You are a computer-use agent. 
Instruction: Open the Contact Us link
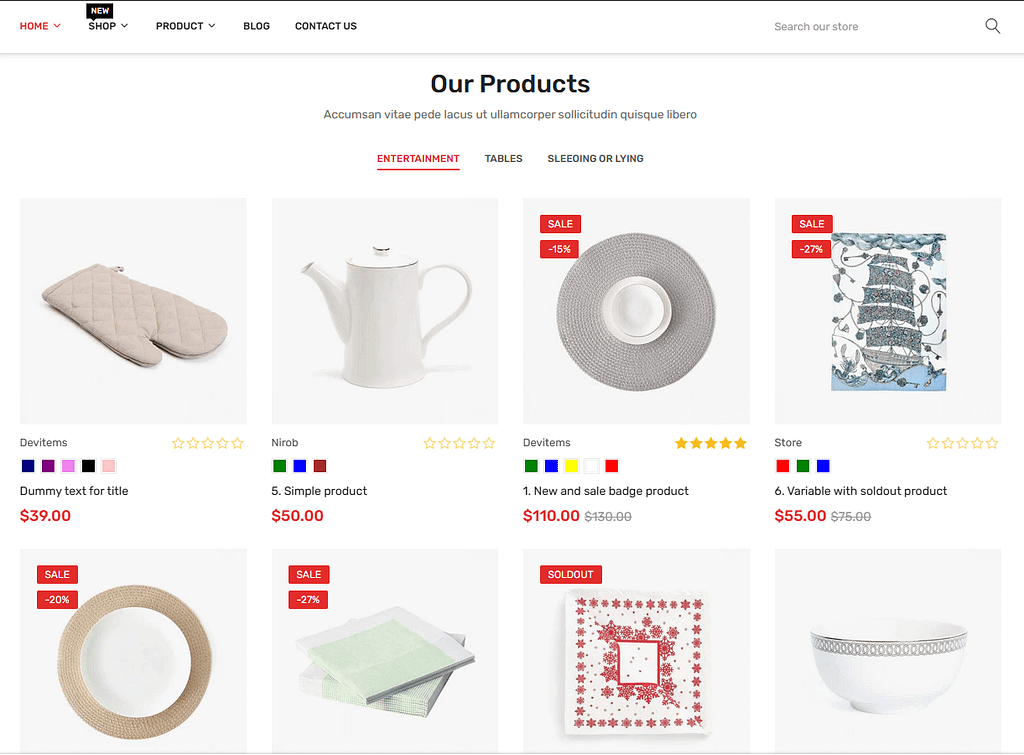click(326, 26)
